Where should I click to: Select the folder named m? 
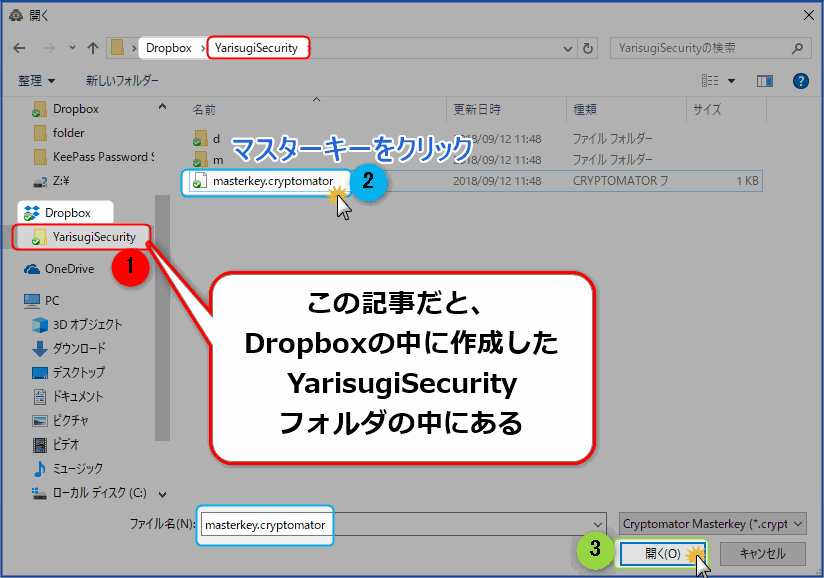[x=218, y=159]
